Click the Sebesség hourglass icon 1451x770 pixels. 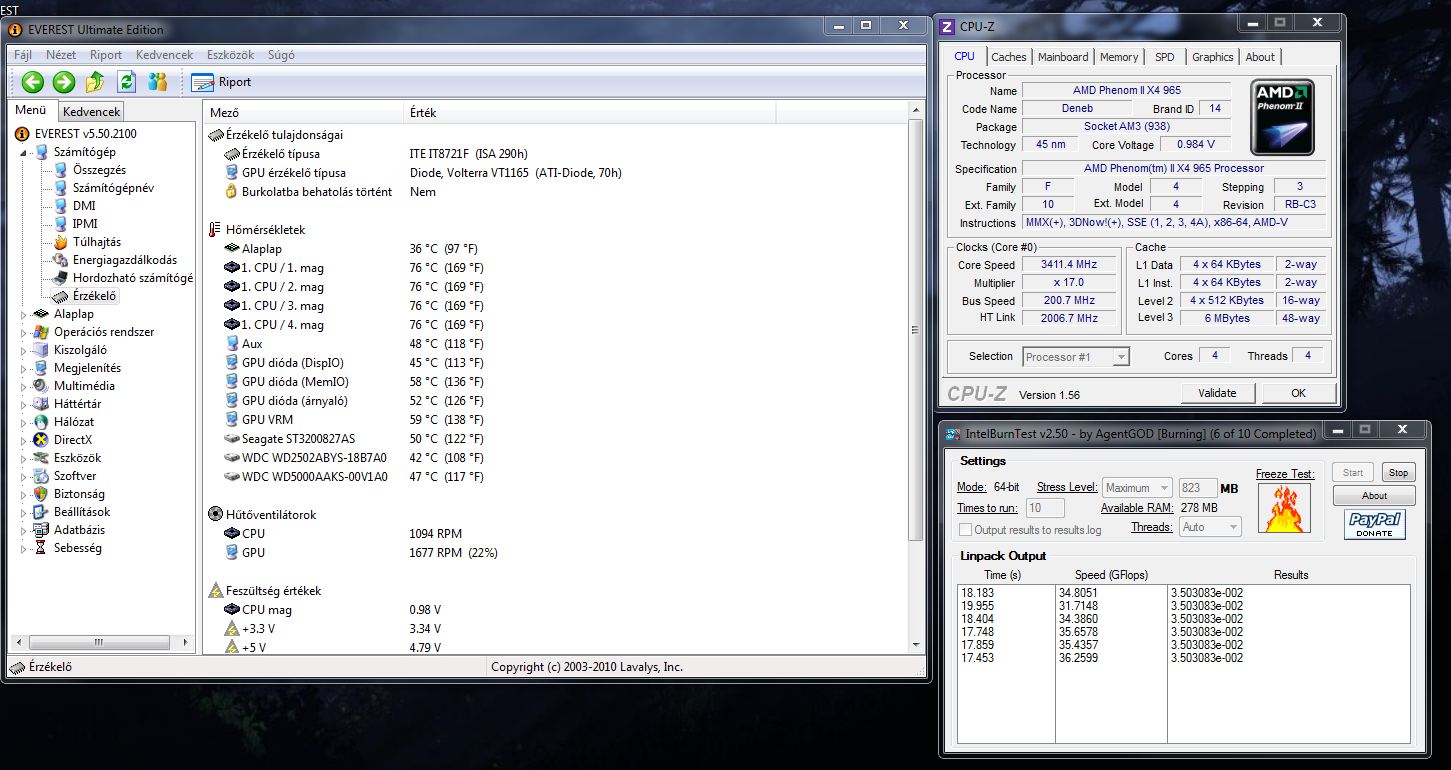click(x=41, y=548)
